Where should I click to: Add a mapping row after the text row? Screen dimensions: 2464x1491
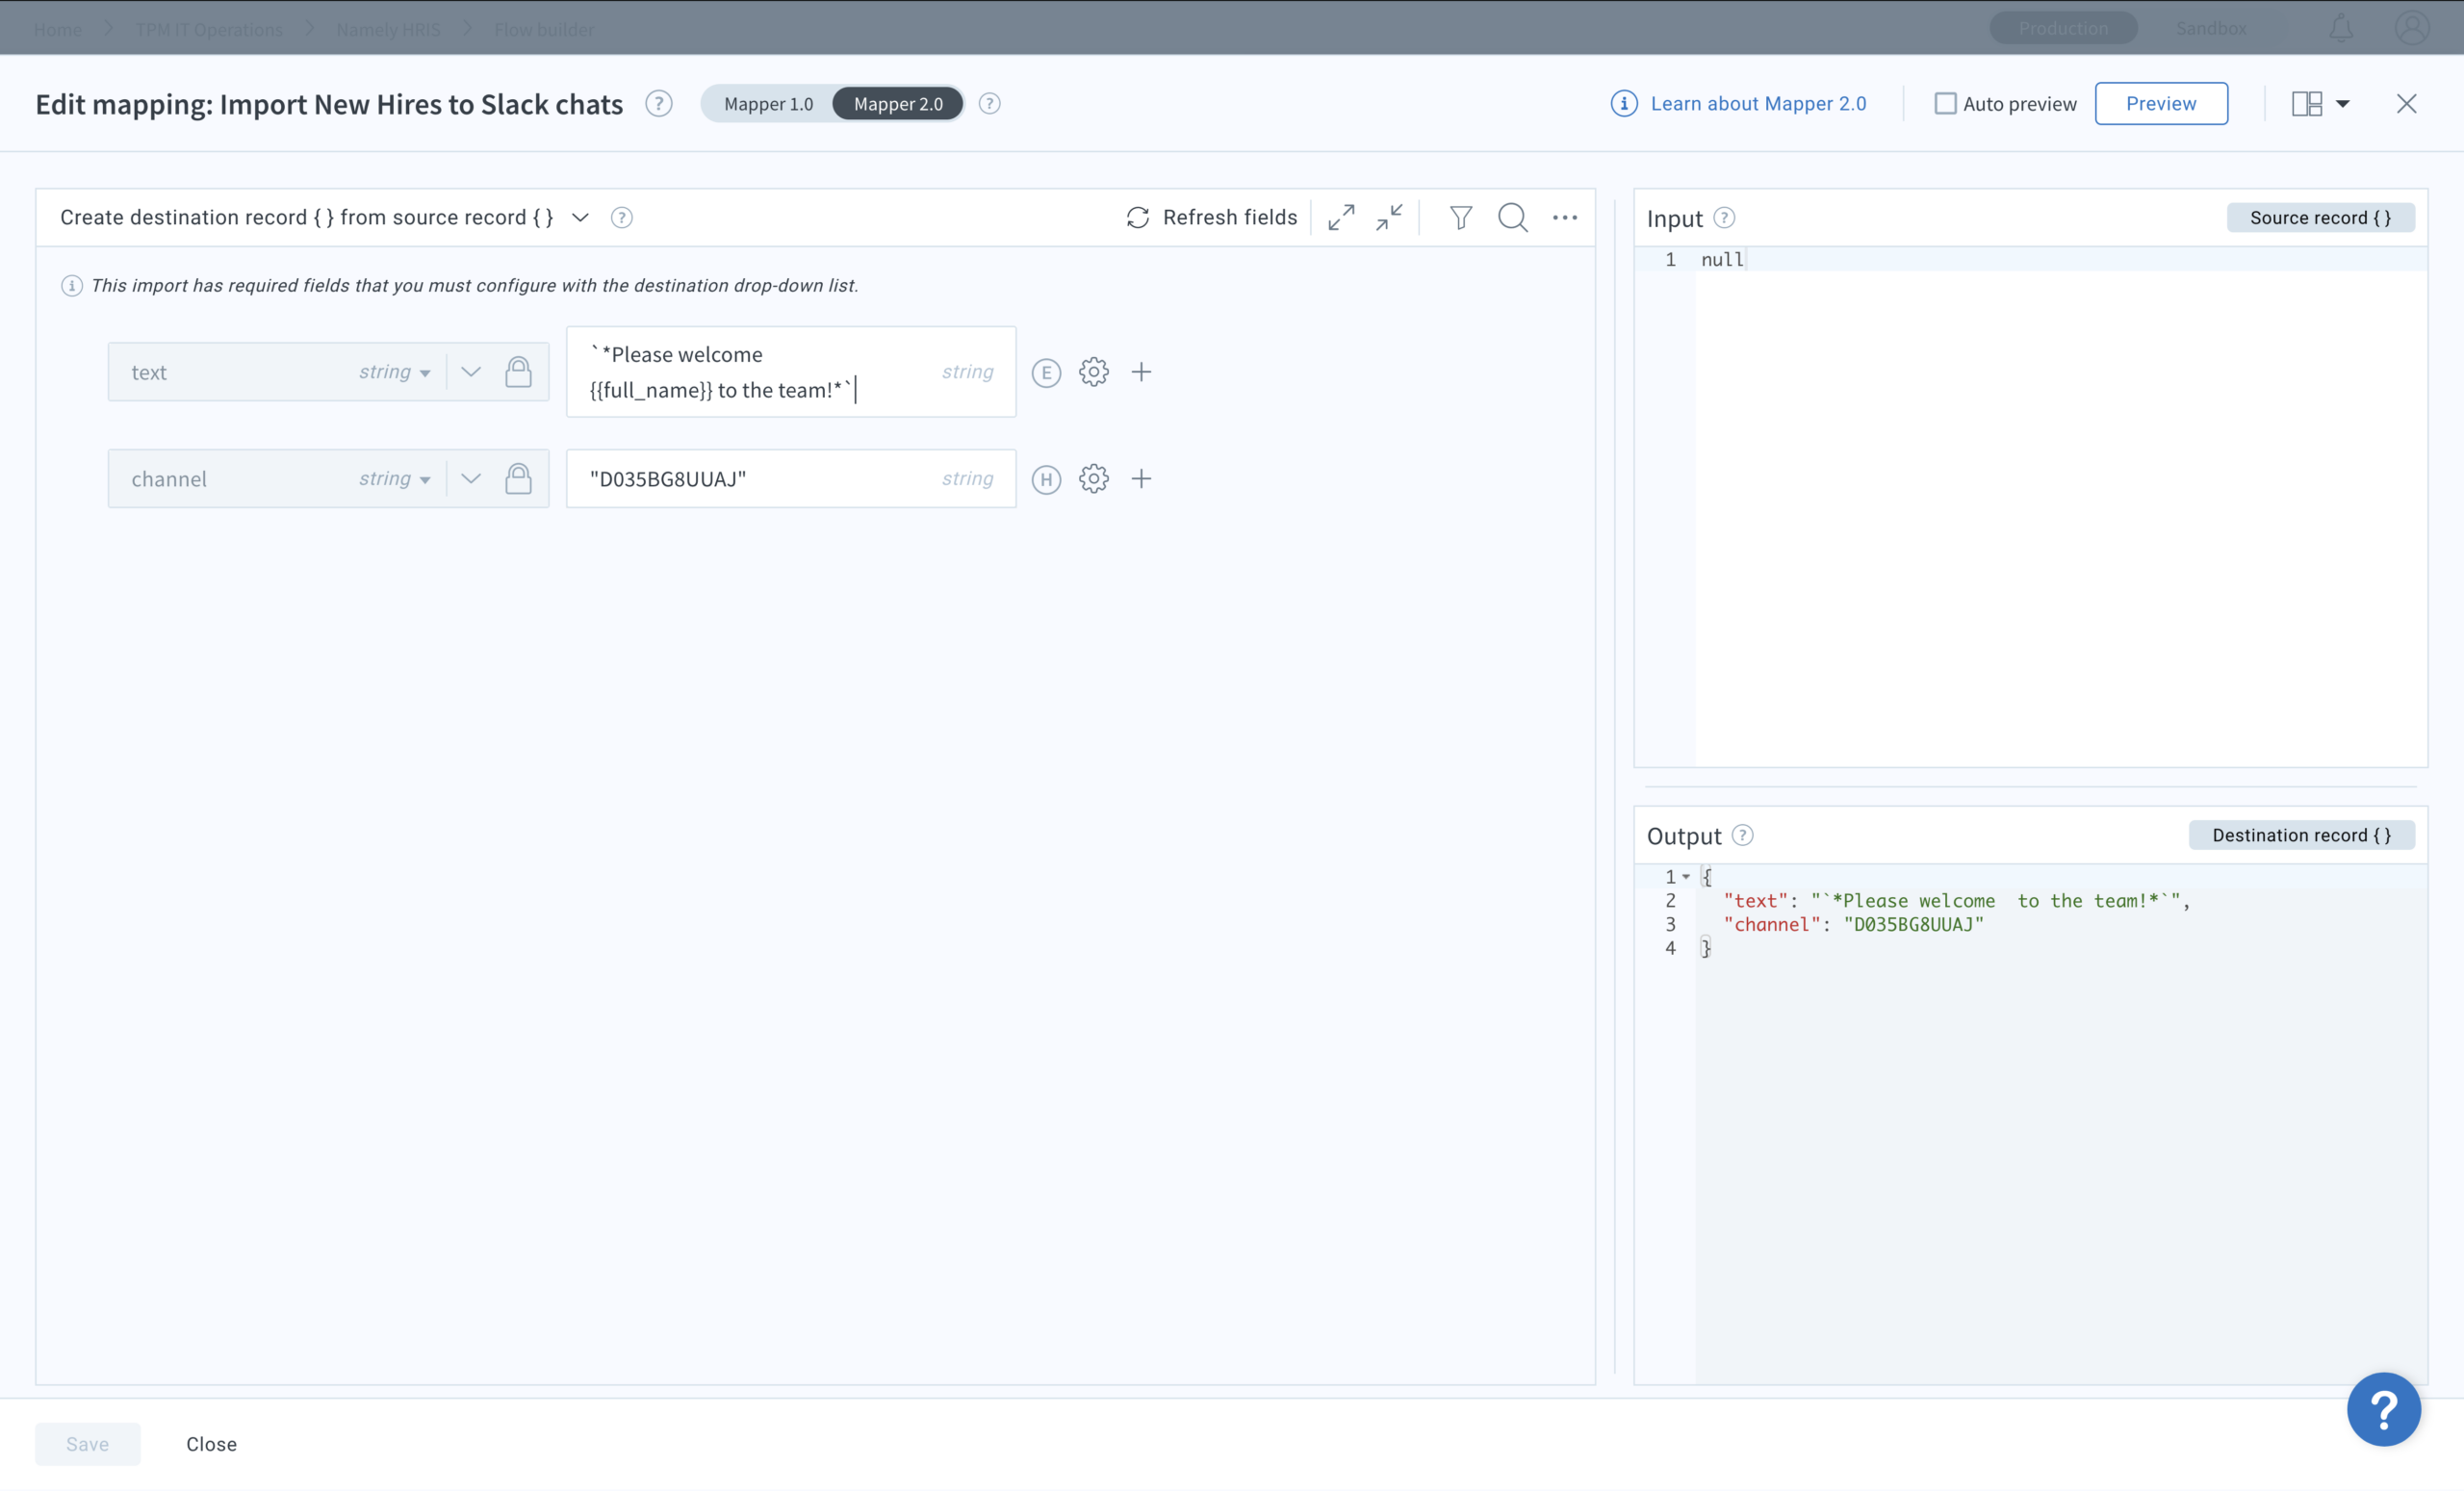click(x=1141, y=372)
